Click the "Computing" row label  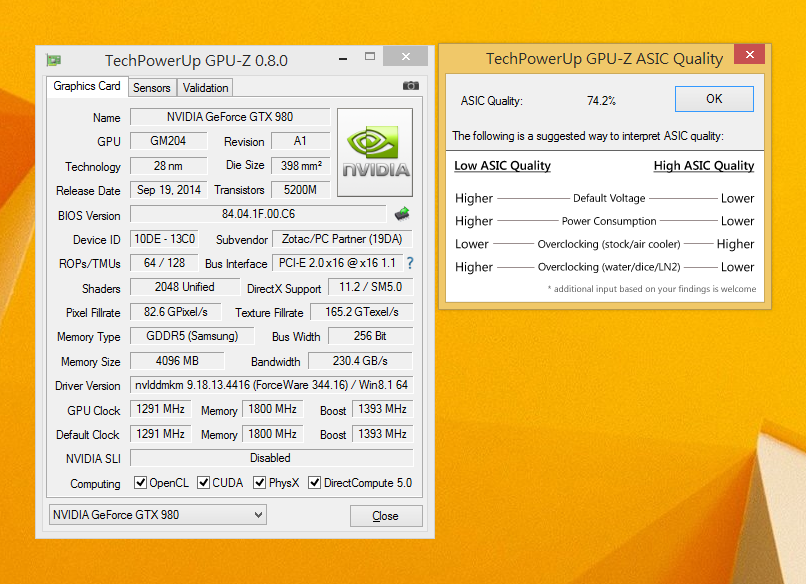pyautogui.click(x=95, y=483)
